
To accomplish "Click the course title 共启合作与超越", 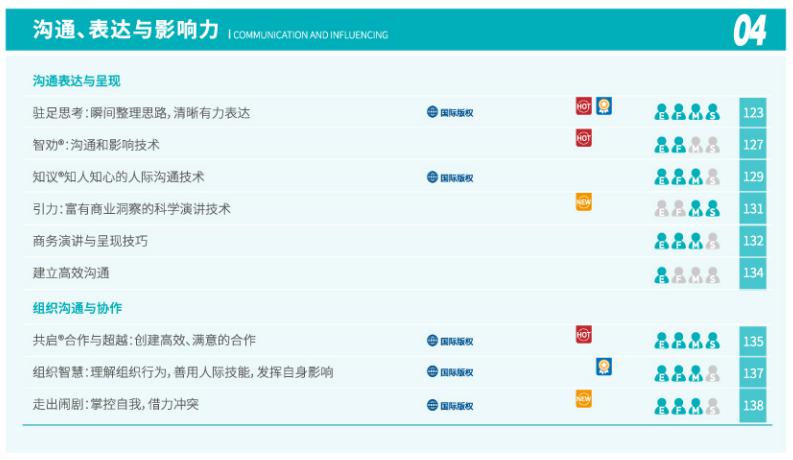I will (x=144, y=340).
